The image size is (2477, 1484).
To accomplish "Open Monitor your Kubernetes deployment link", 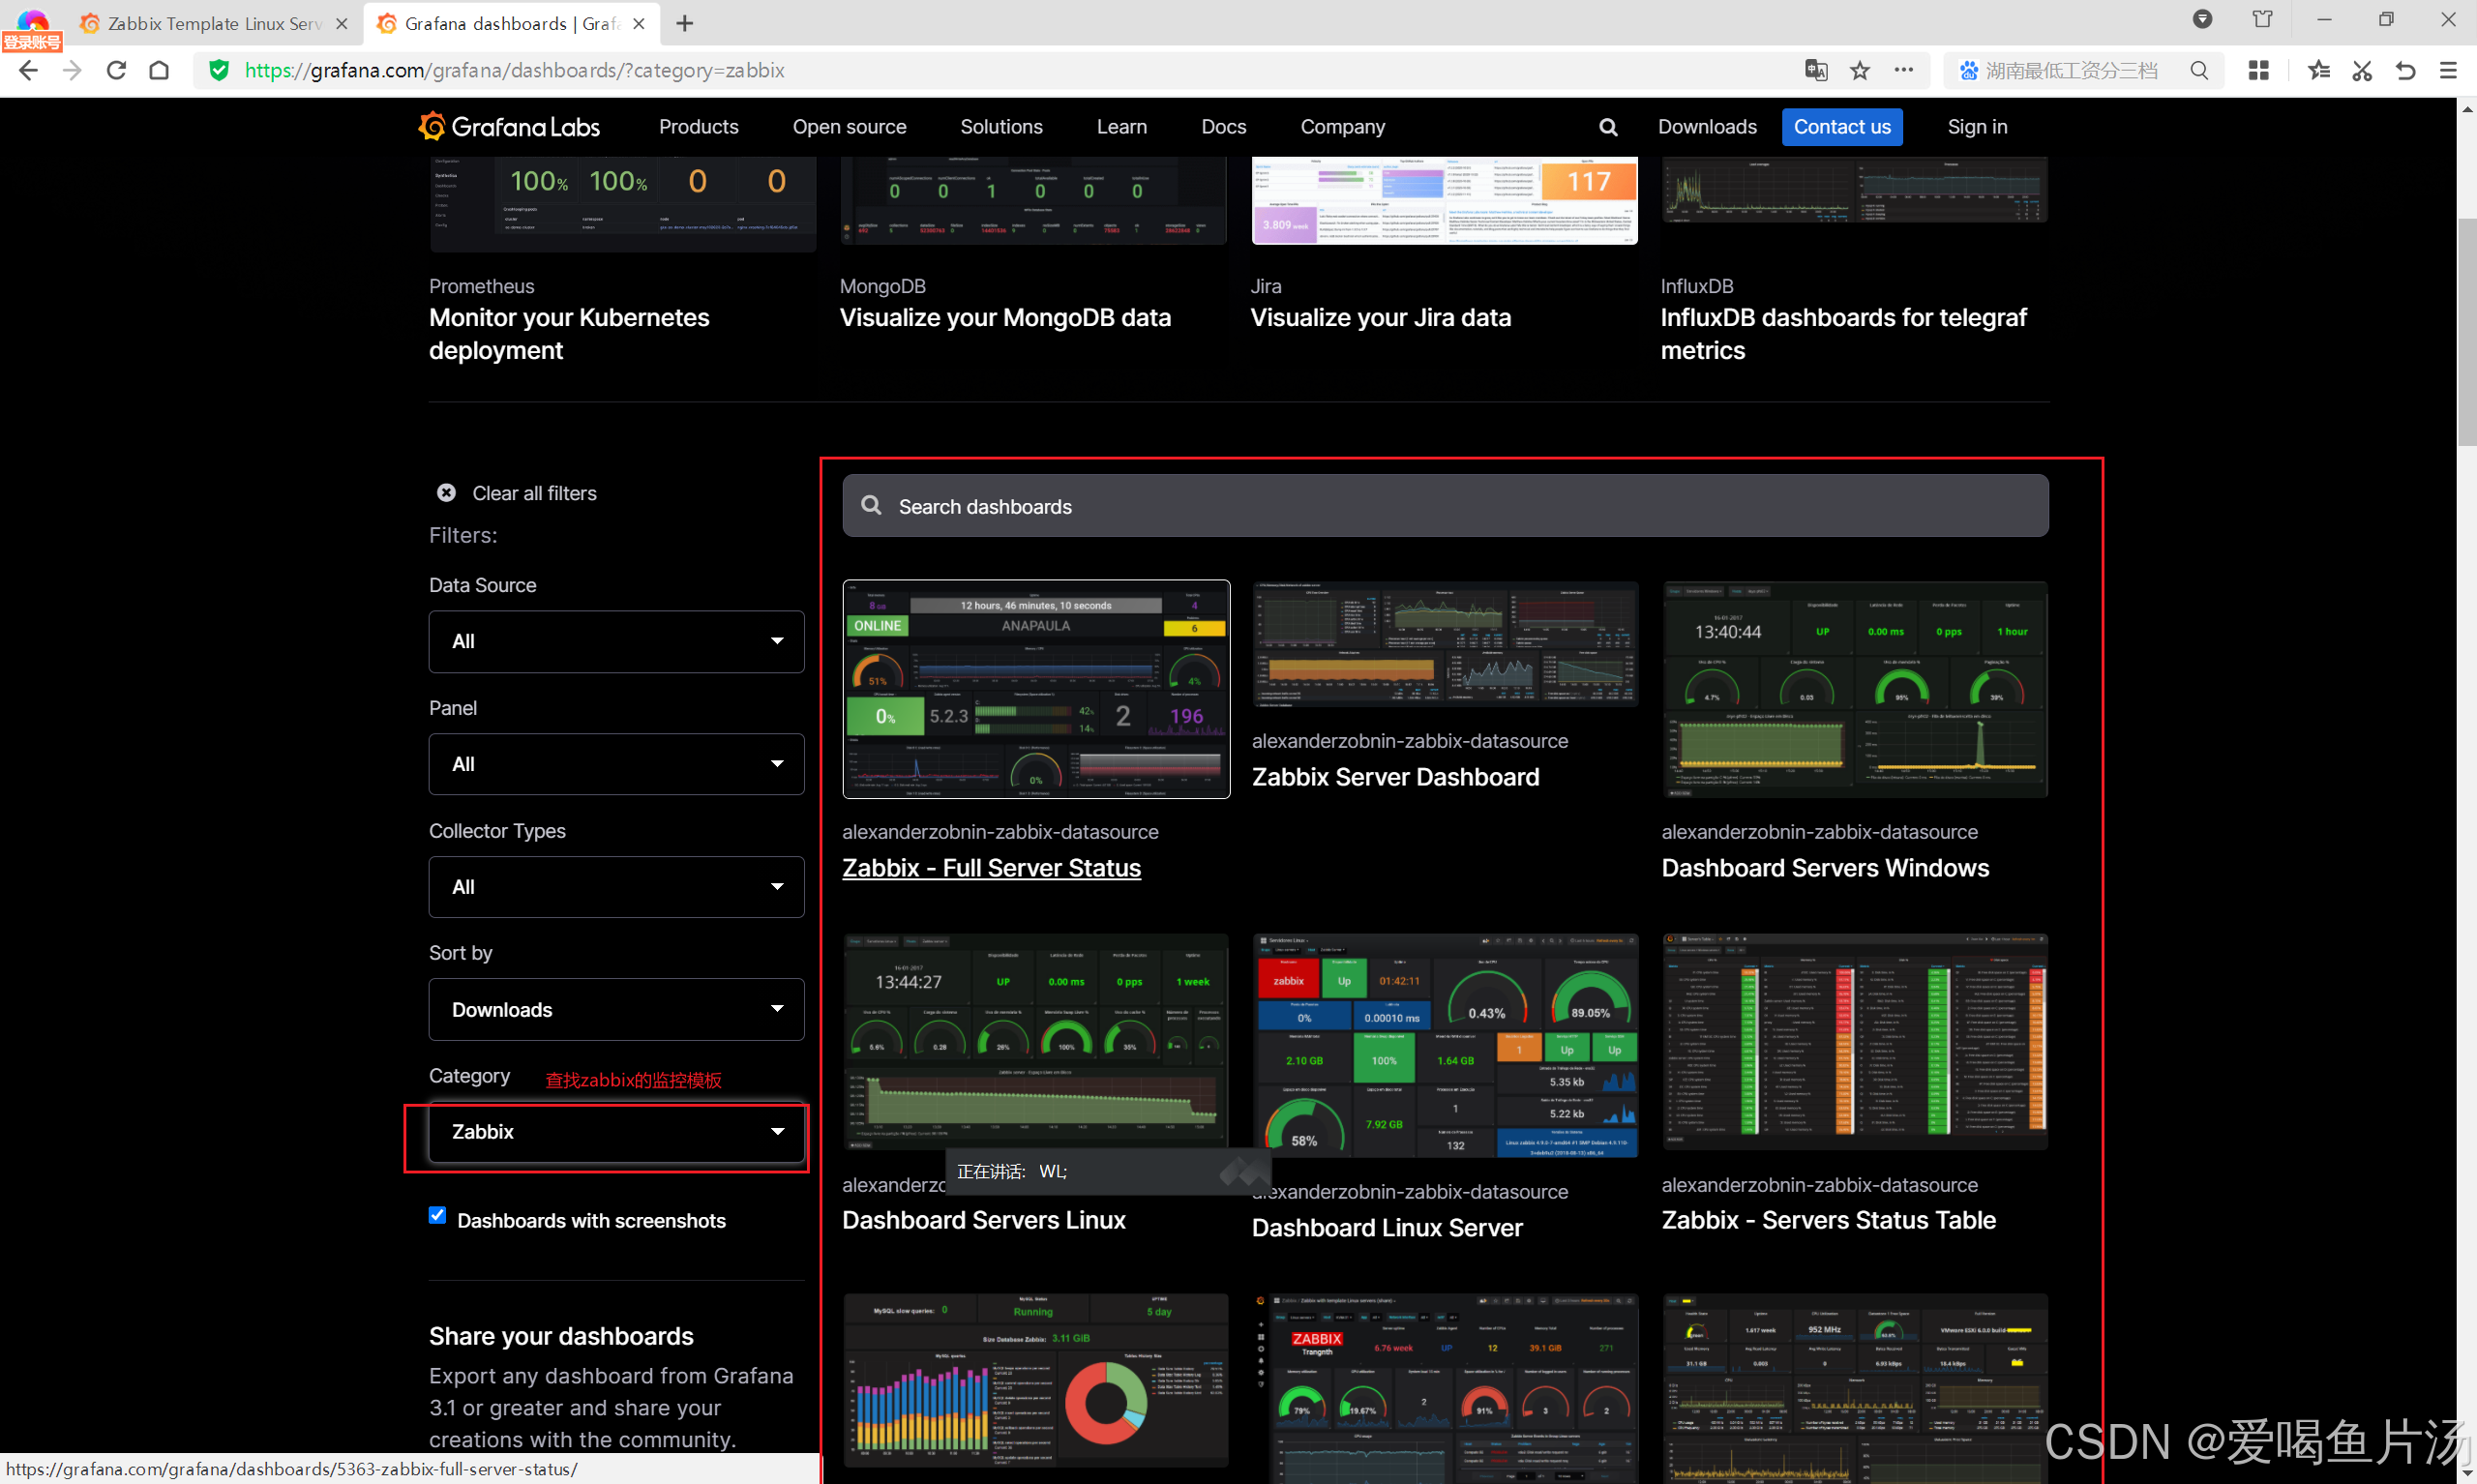I will pos(569,334).
